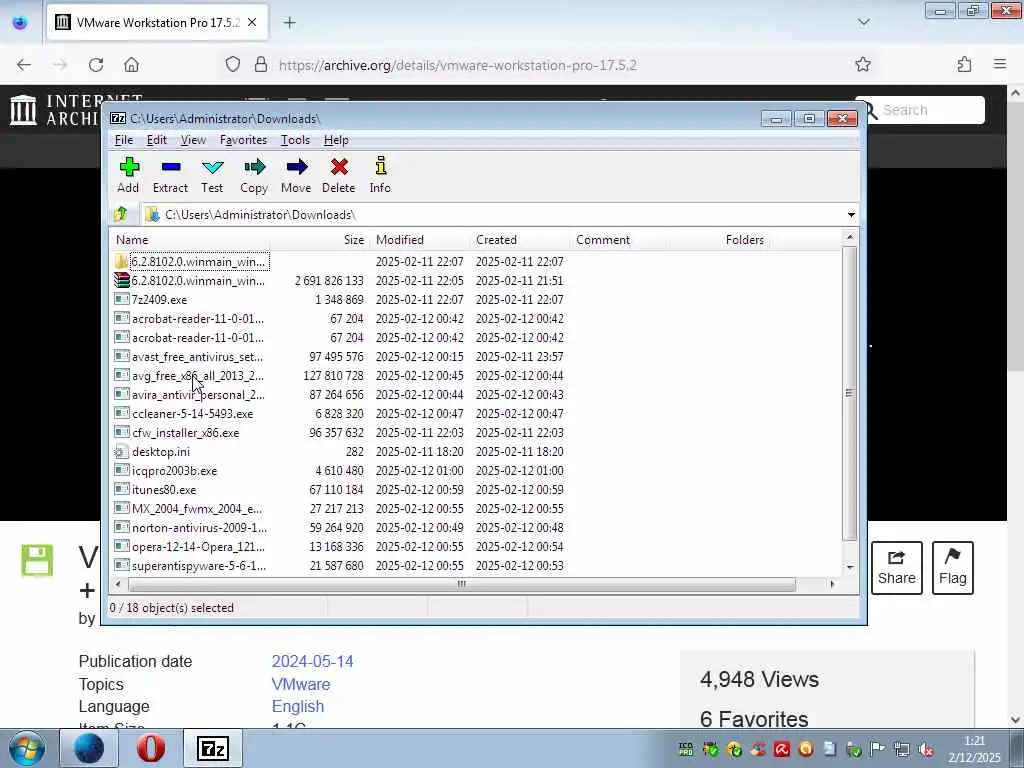Open the File menu in 7-Zip
Viewport: 1024px width, 768px height.
click(123, 140)
